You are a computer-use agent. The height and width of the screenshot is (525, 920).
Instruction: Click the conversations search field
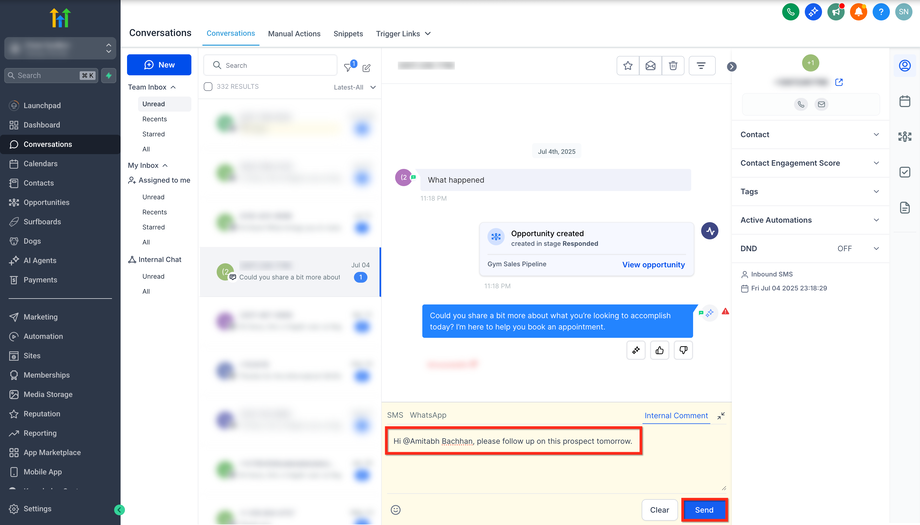click(x=270, y=65)
